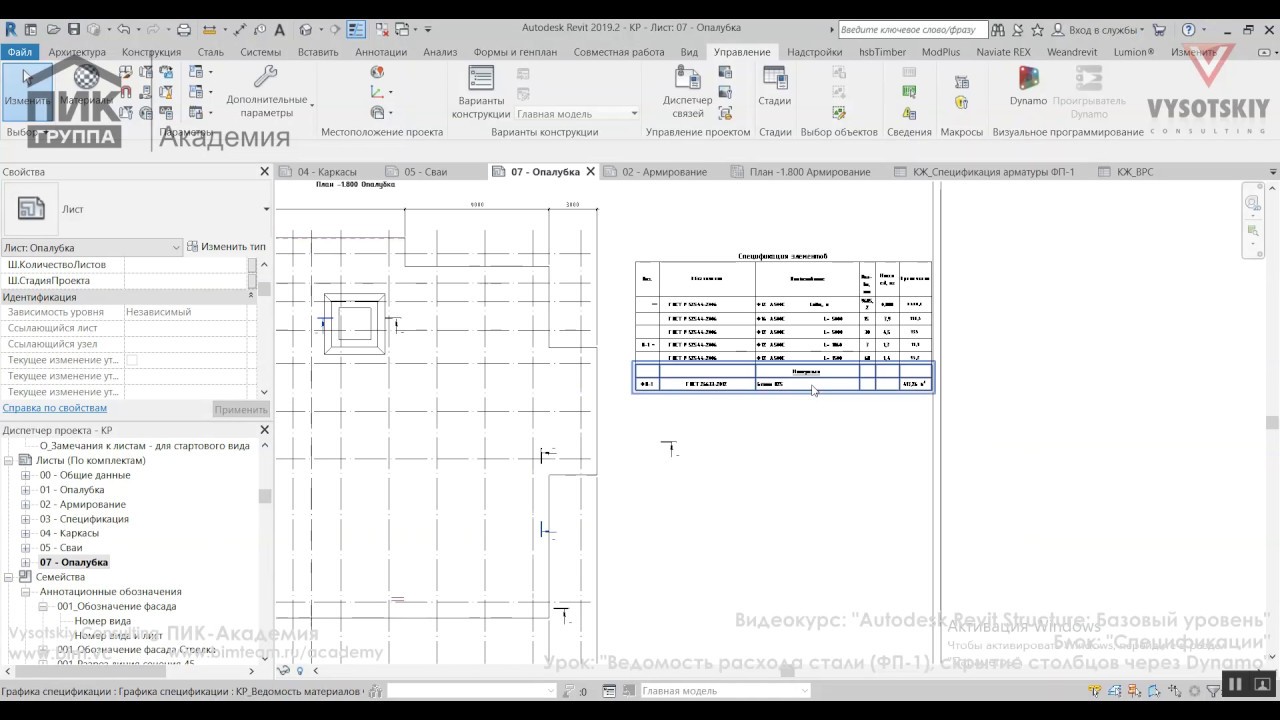Switch to the ModPlus ribbon tab
This screenshot has width=1280, height=720.
[x=941, y=52]
